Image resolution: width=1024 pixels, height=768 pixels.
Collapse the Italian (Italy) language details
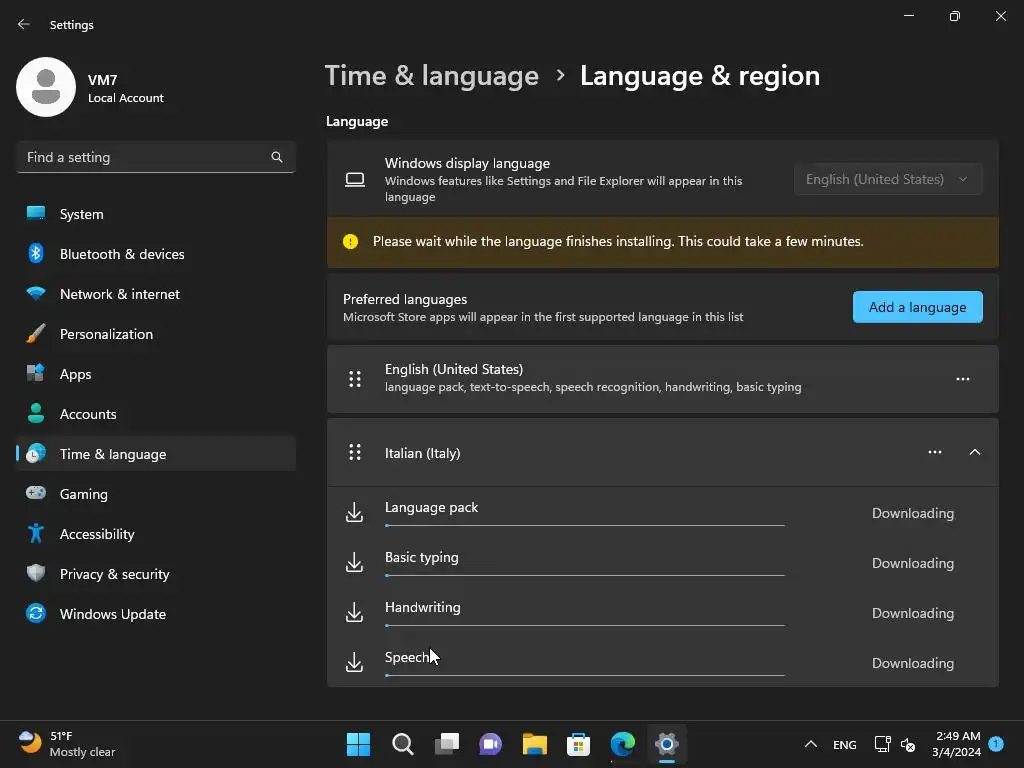click(x=974, y=452)
